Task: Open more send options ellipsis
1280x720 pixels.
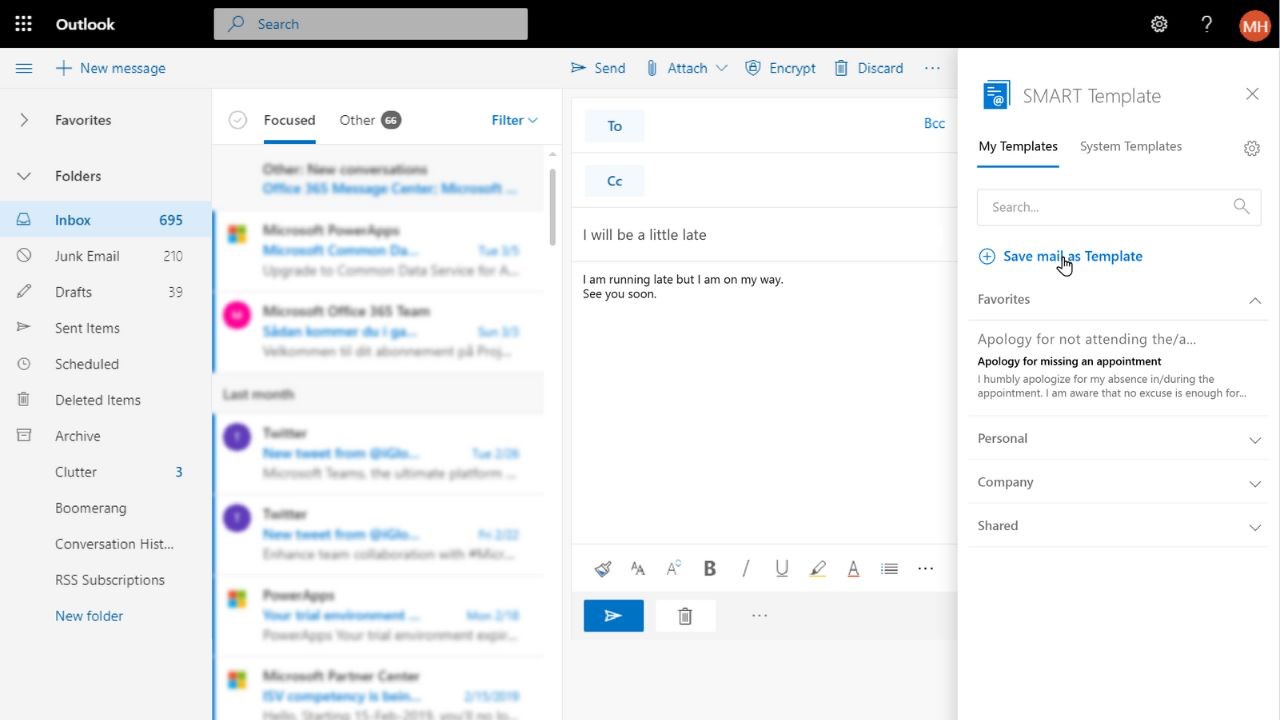Action: 759,616
